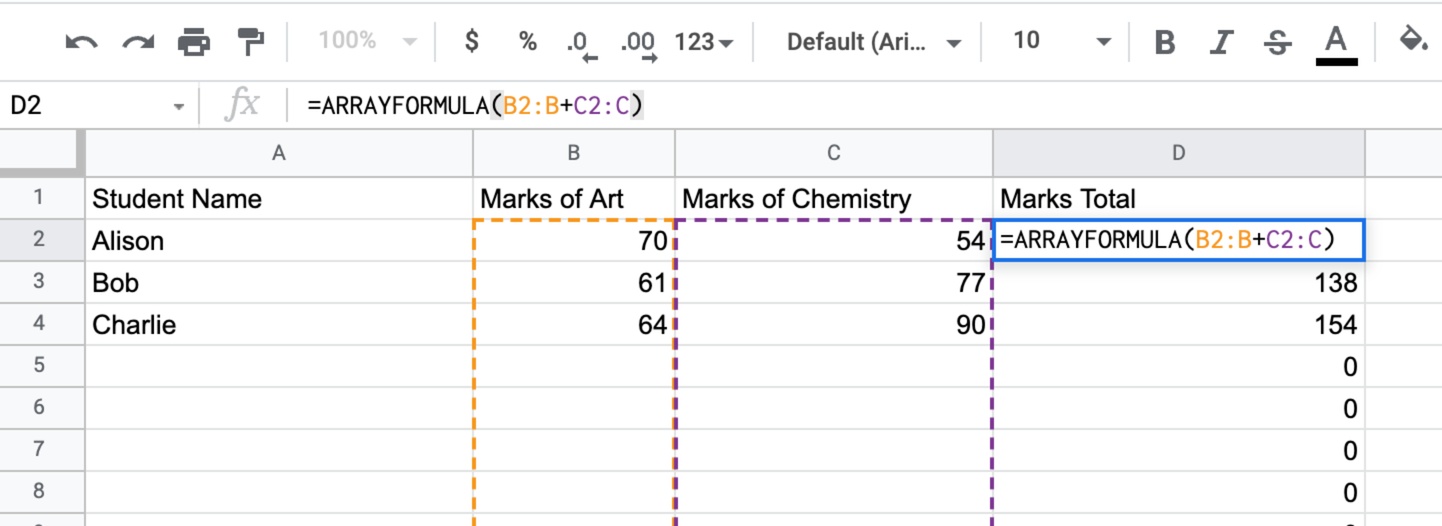Open the text color picker

click(x=1336, y=44)
